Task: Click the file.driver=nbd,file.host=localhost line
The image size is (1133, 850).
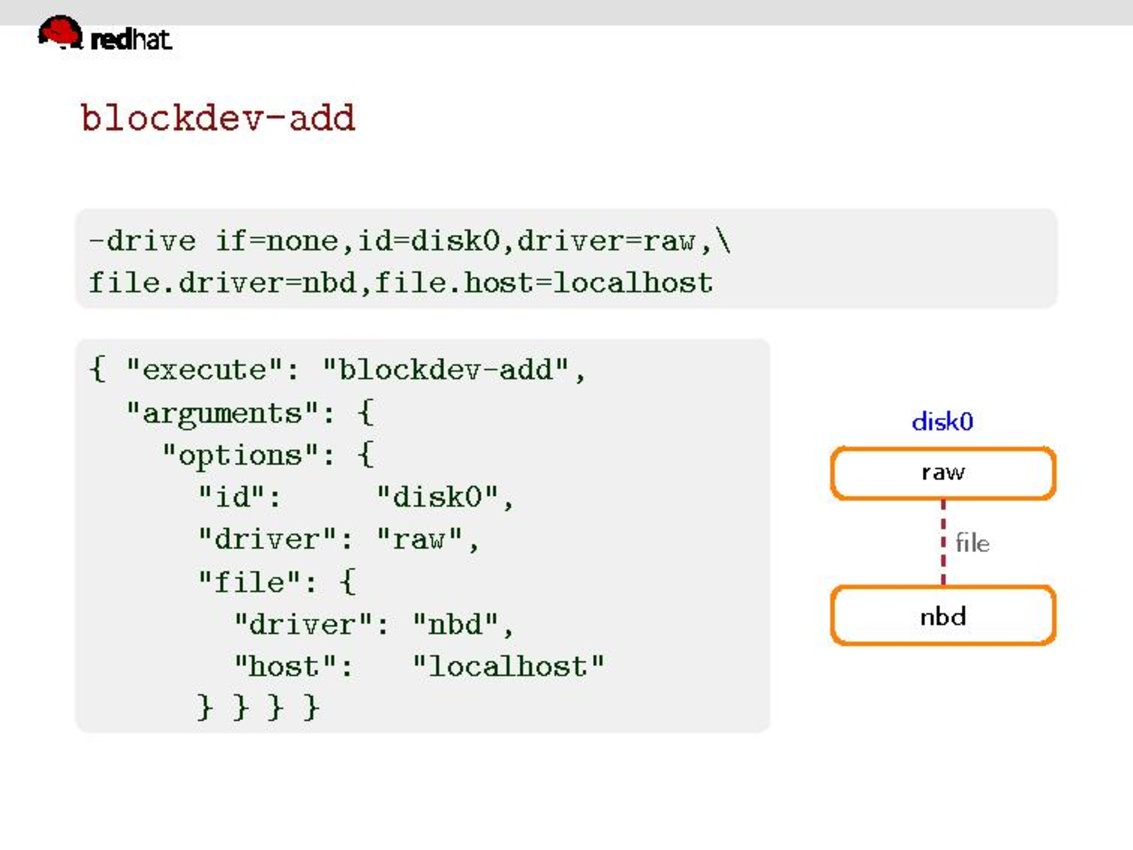Action: (400, 283)
